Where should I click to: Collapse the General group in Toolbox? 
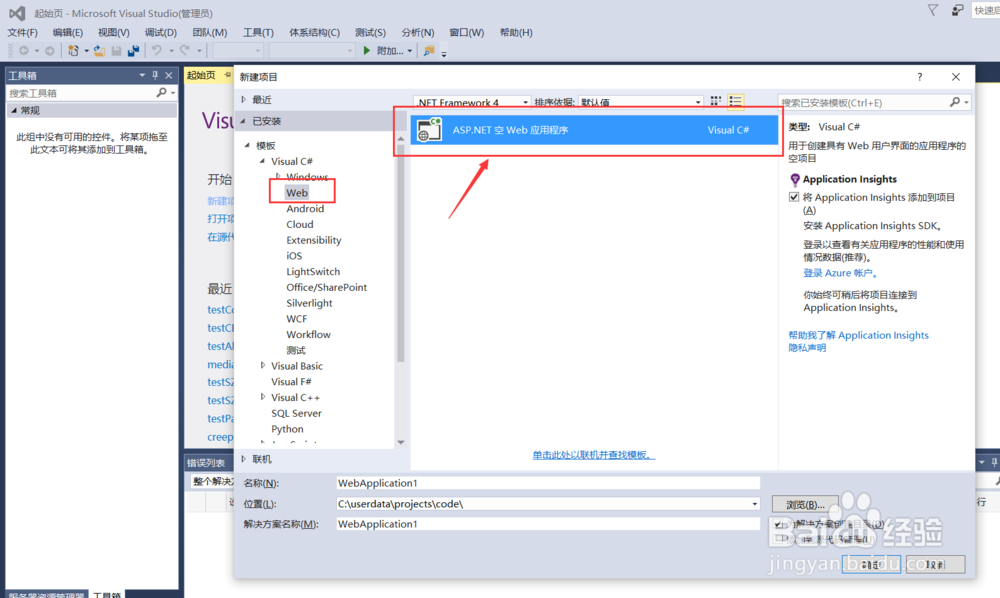click(x=14, y=110)
